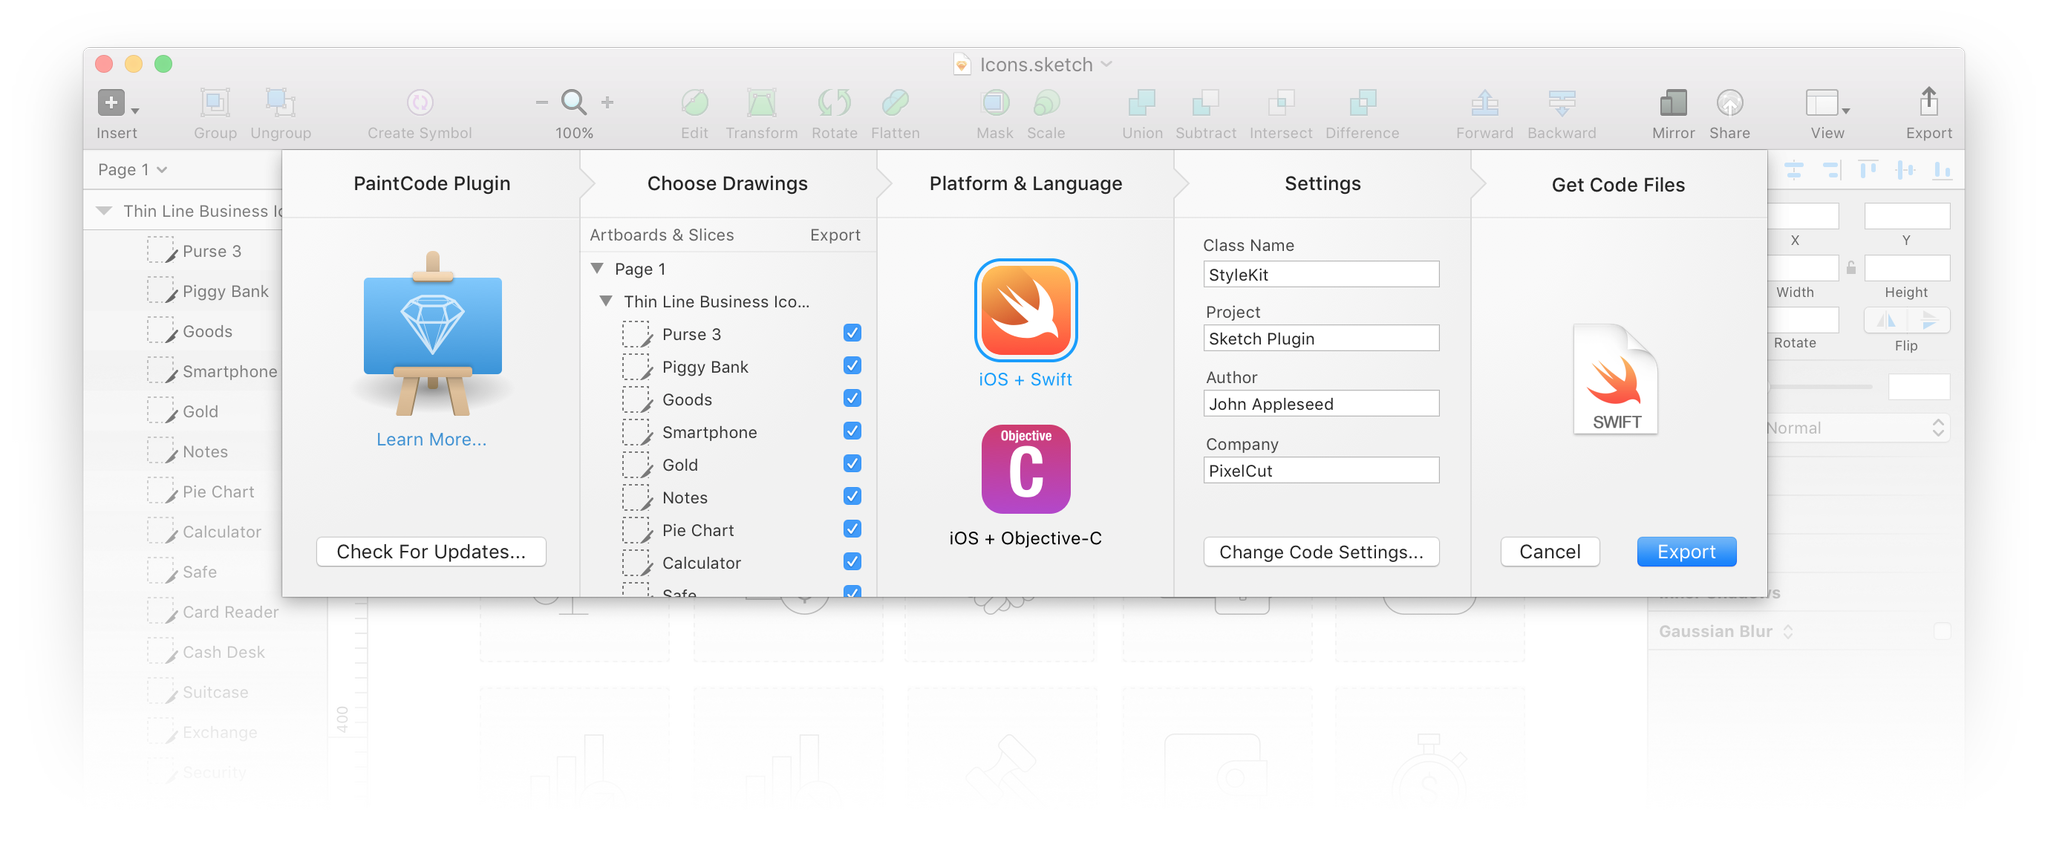Click the Export toolbar icon
This screenshot has height=859, width=2048.
(1929, 102)
